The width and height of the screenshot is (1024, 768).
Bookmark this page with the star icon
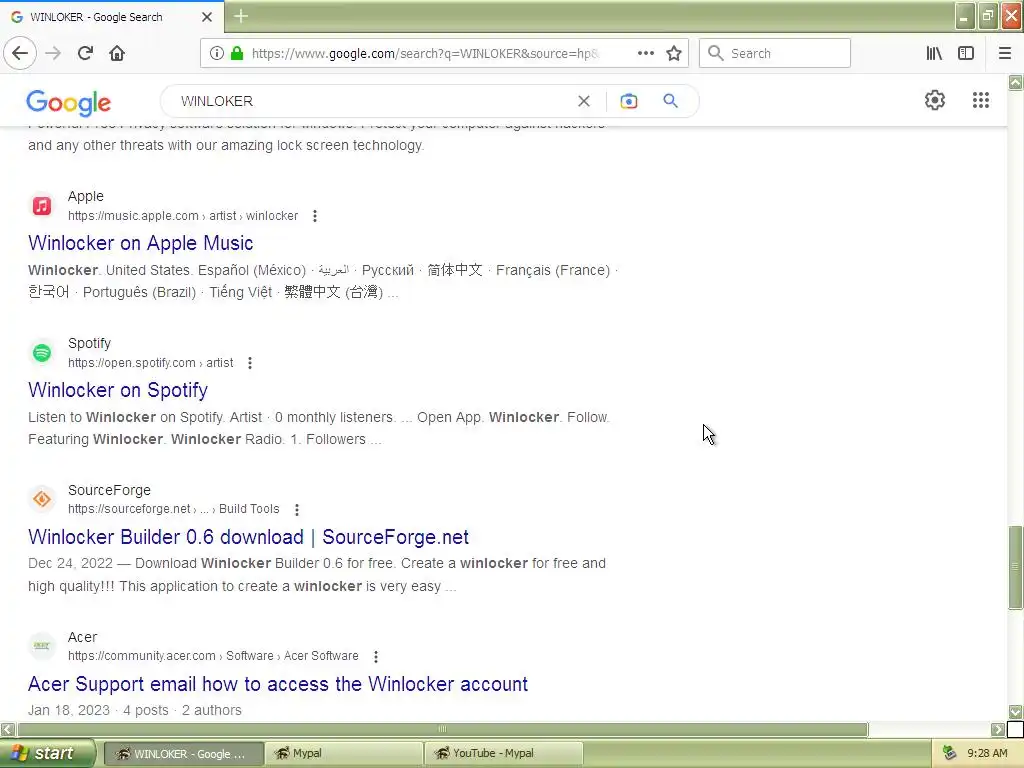[674, 53]
